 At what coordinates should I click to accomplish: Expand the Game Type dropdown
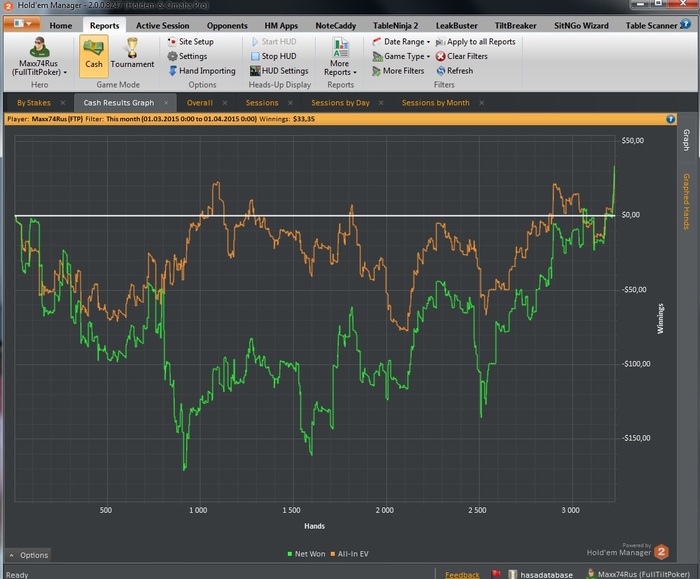(405, 57)
